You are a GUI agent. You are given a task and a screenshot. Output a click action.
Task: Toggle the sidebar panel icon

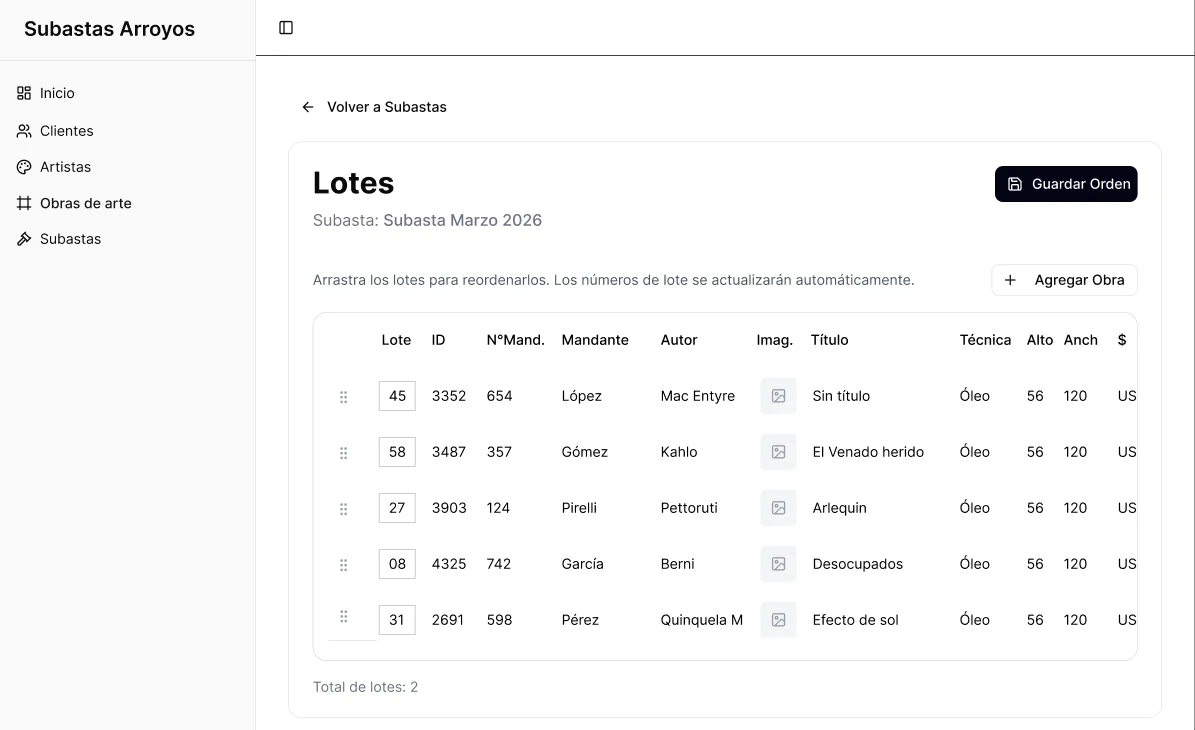pos(286,27)
